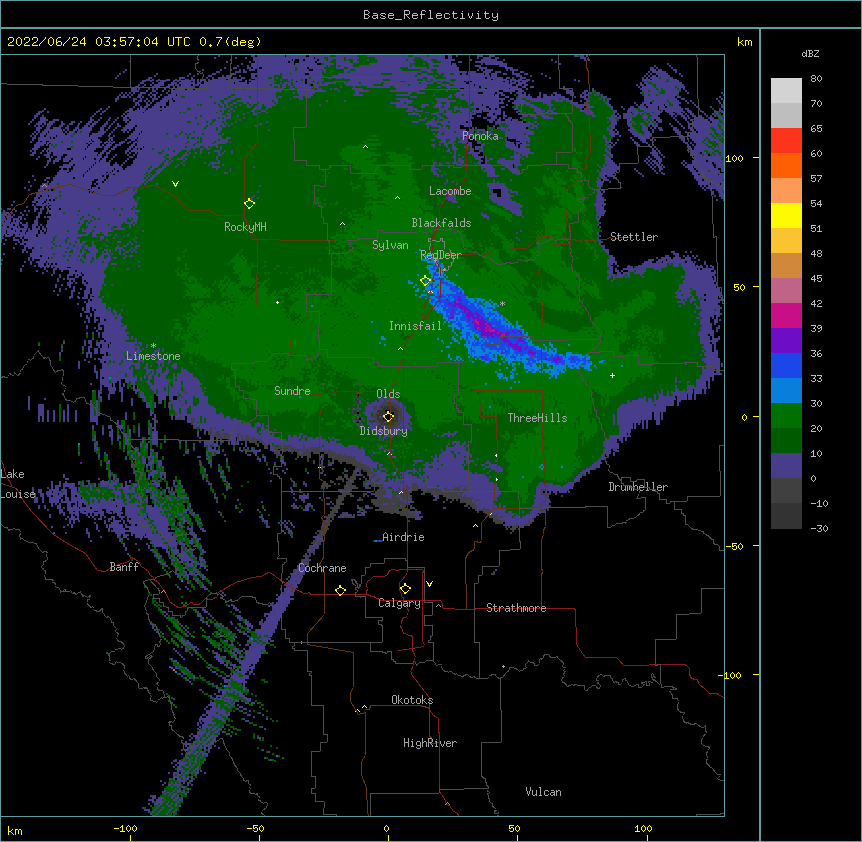Image resolution: width=862 pixels, height=842 pixels.
Task: Click the Stettler town label
Action: (x=634, y=237)
